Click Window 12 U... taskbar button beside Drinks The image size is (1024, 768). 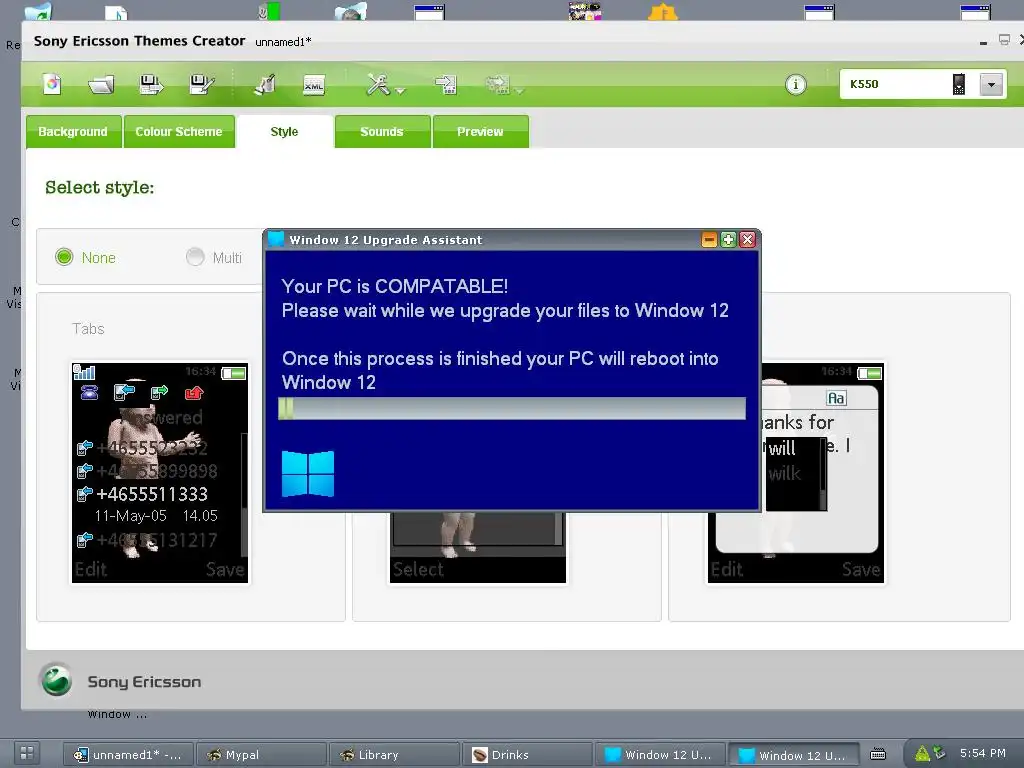[x=660, y=755]
